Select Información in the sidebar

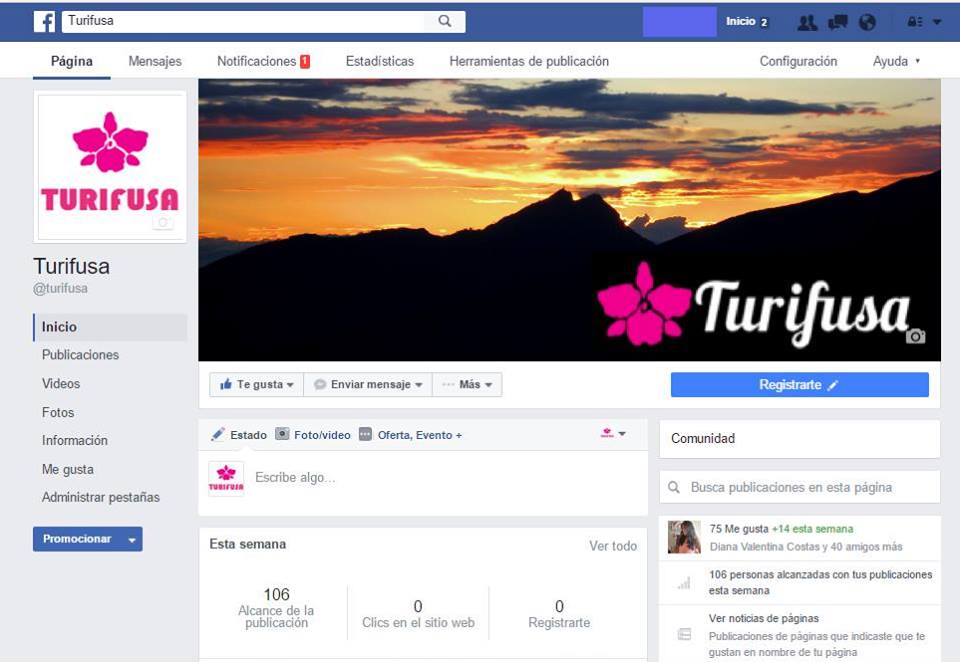(75, 440)
